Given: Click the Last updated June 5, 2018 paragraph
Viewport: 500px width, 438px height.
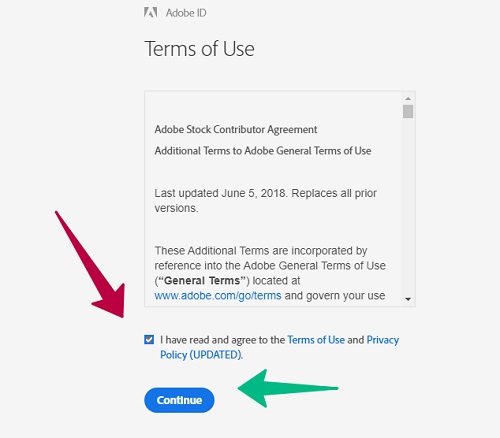Looking at the screenshot, I should [265, 200].
